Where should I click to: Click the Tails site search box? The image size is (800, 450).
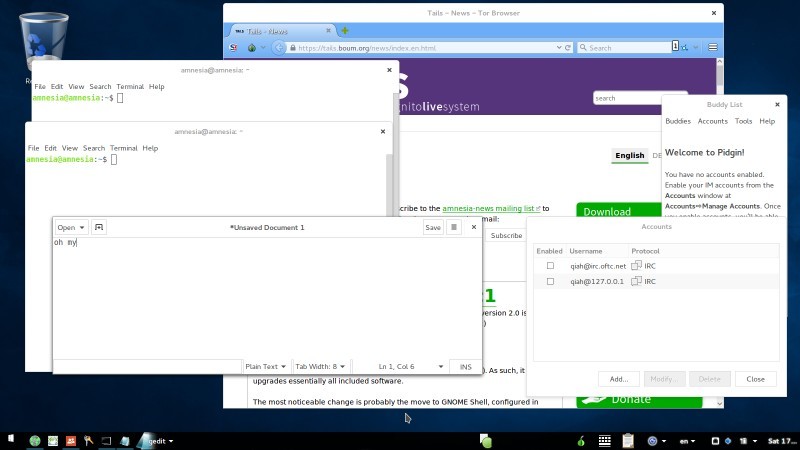(x=627, y=98)
